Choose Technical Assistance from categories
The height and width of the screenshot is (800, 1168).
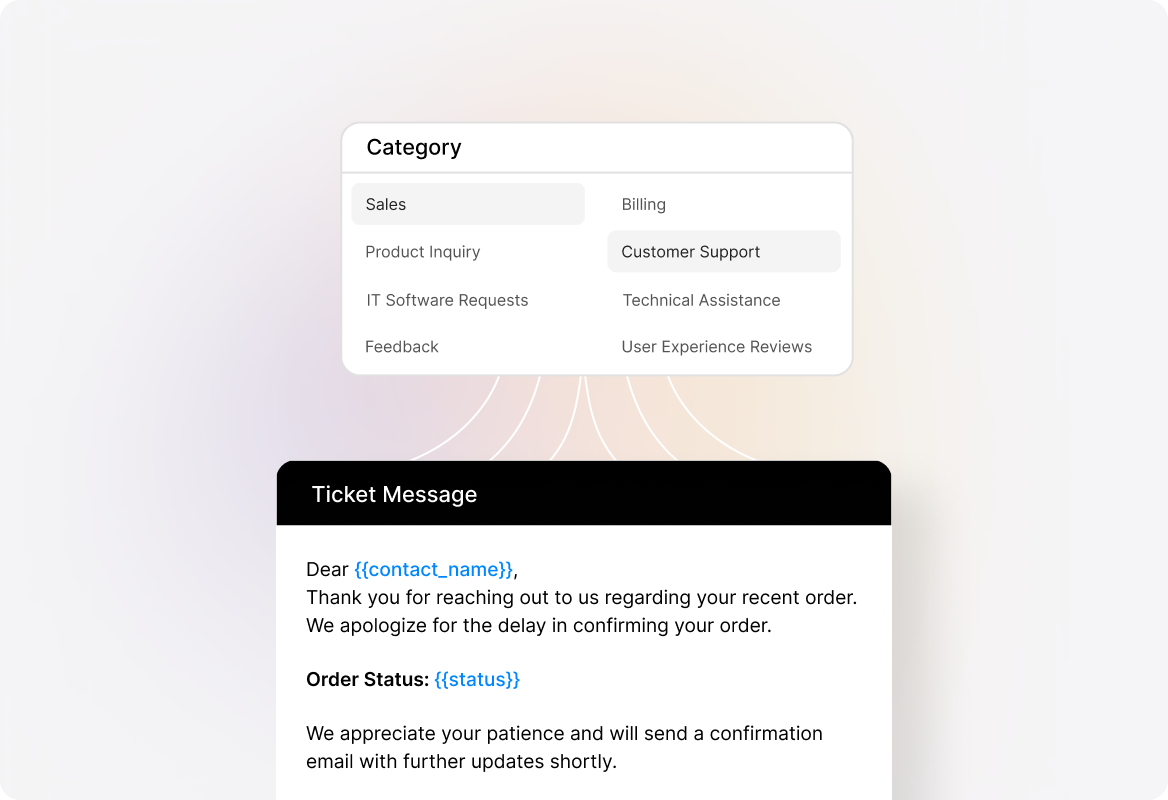(701, 300)
